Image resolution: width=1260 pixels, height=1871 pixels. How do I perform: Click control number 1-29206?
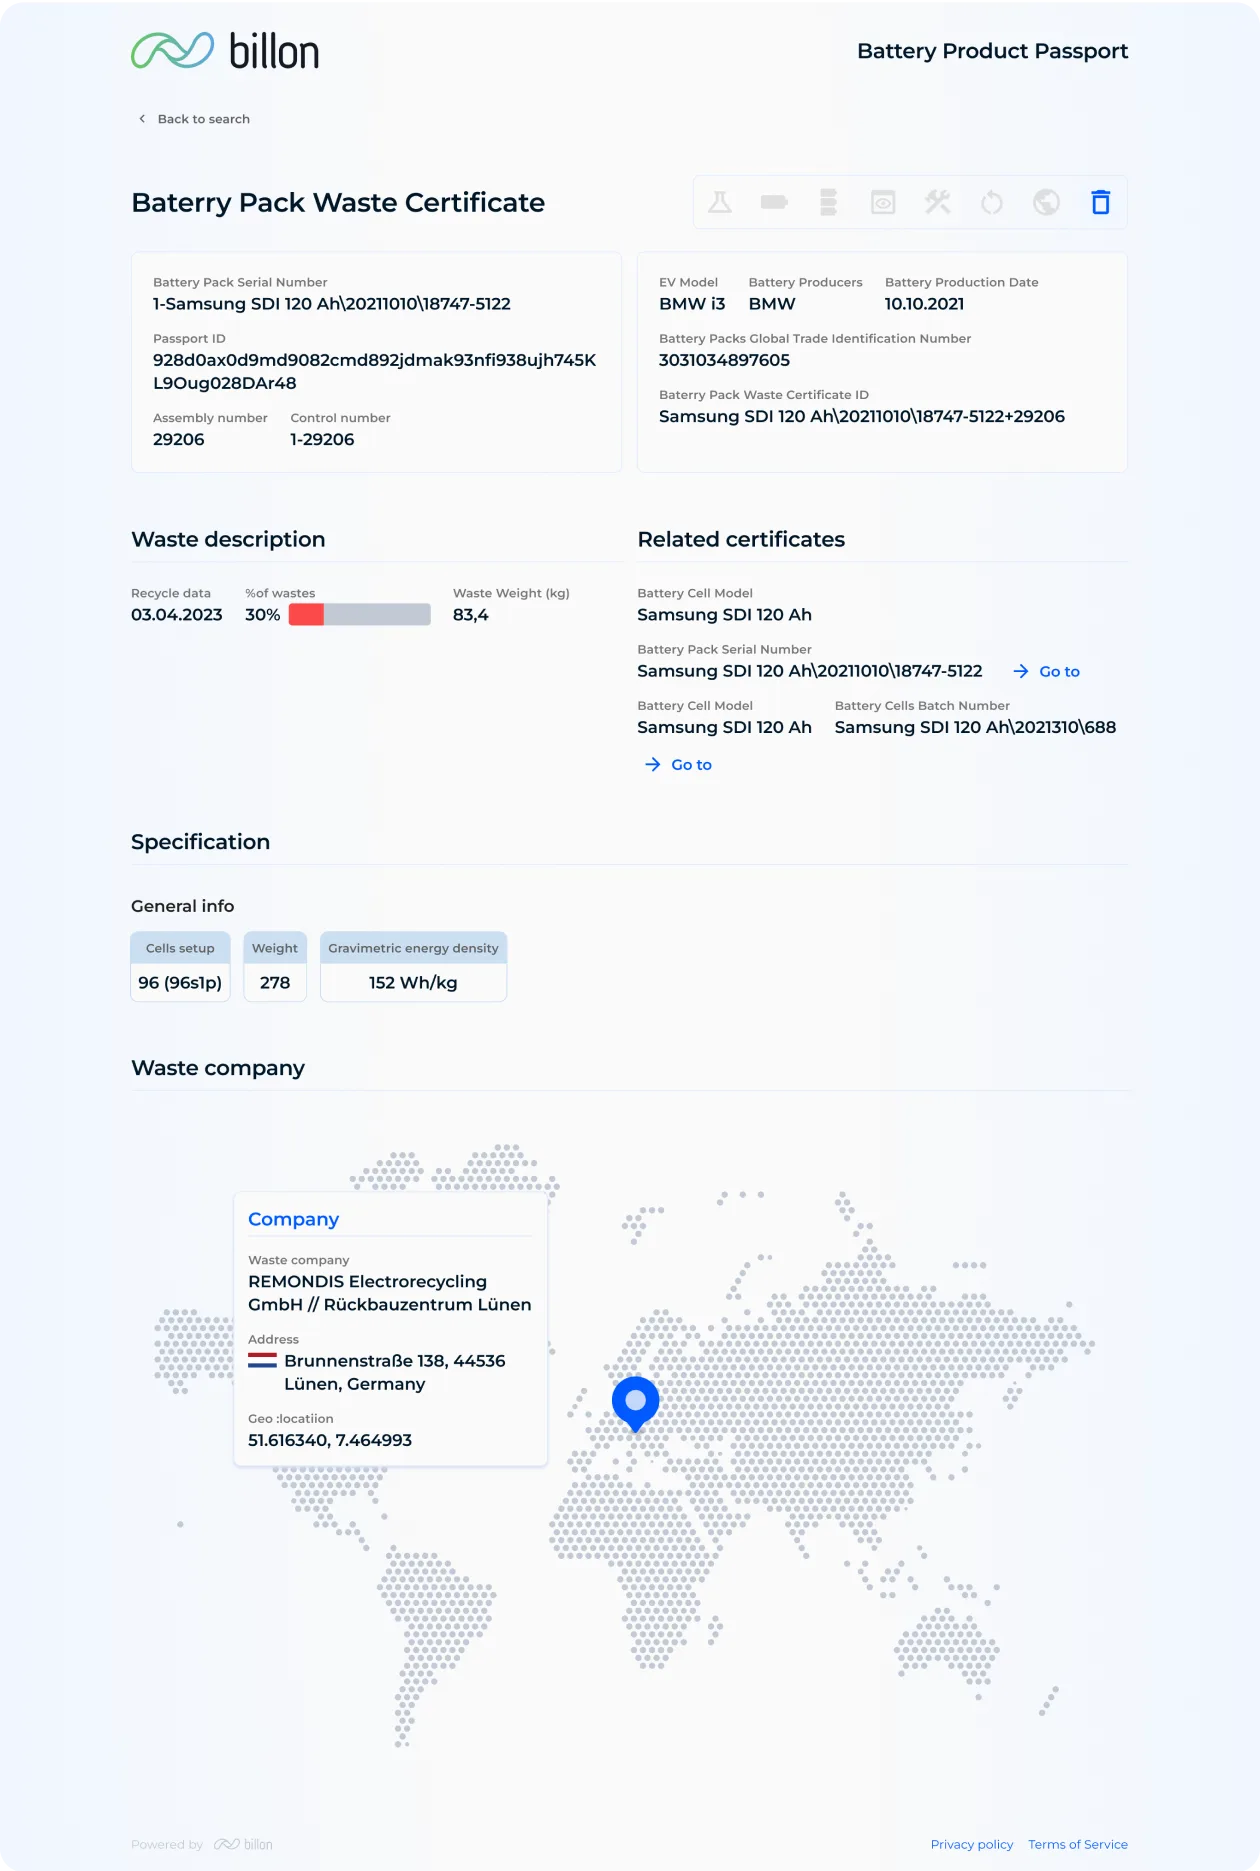pos(322,440)
